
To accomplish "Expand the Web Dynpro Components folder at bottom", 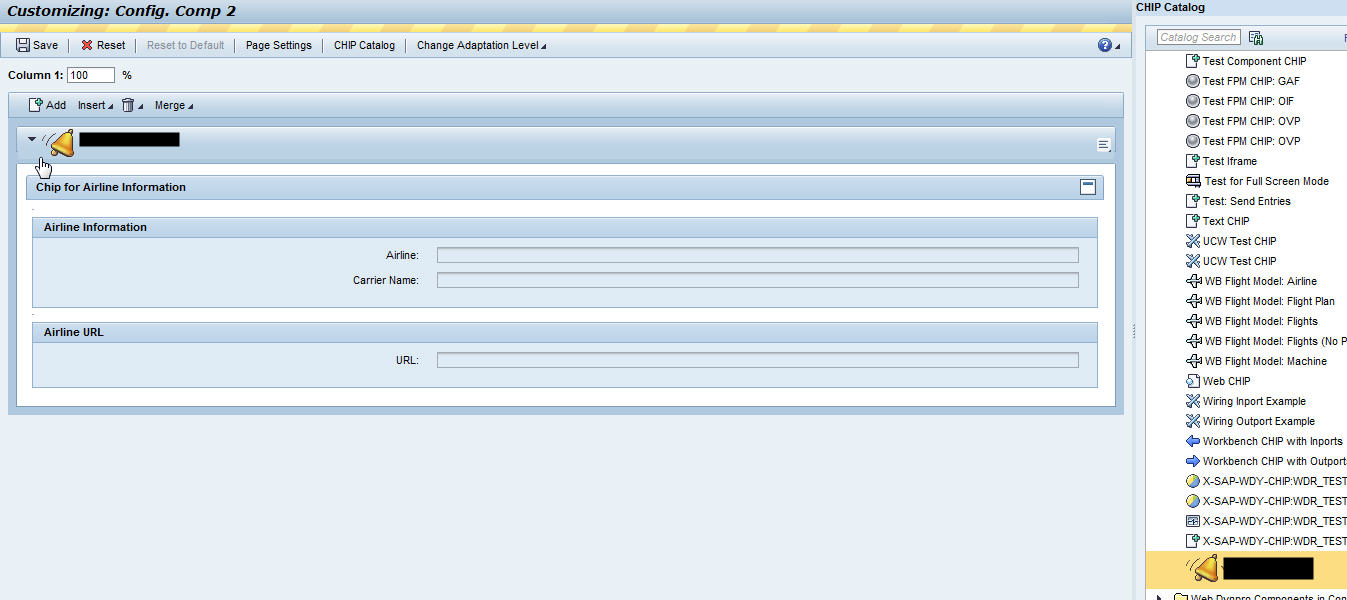I will coord(1158,595).
